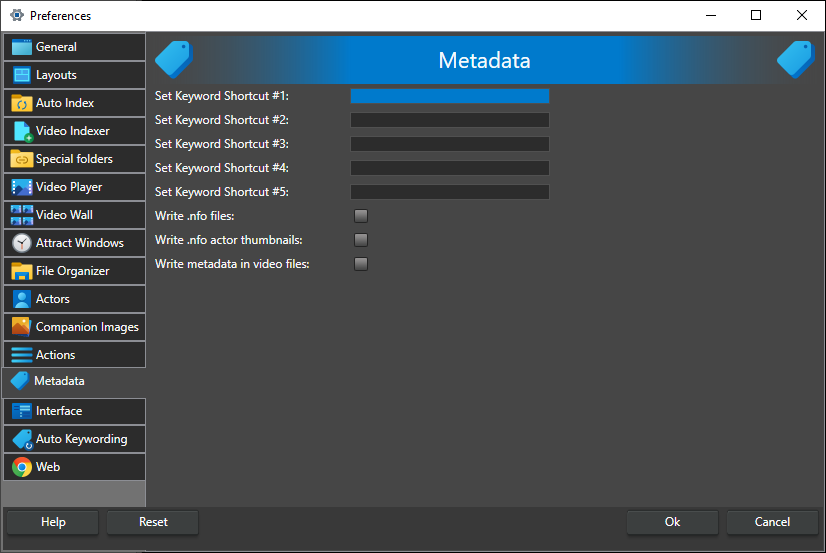Image resolution: width=826 pixels, height=553 pixels.
Task: Click the Reset button
Action: (x=153, y=522)
